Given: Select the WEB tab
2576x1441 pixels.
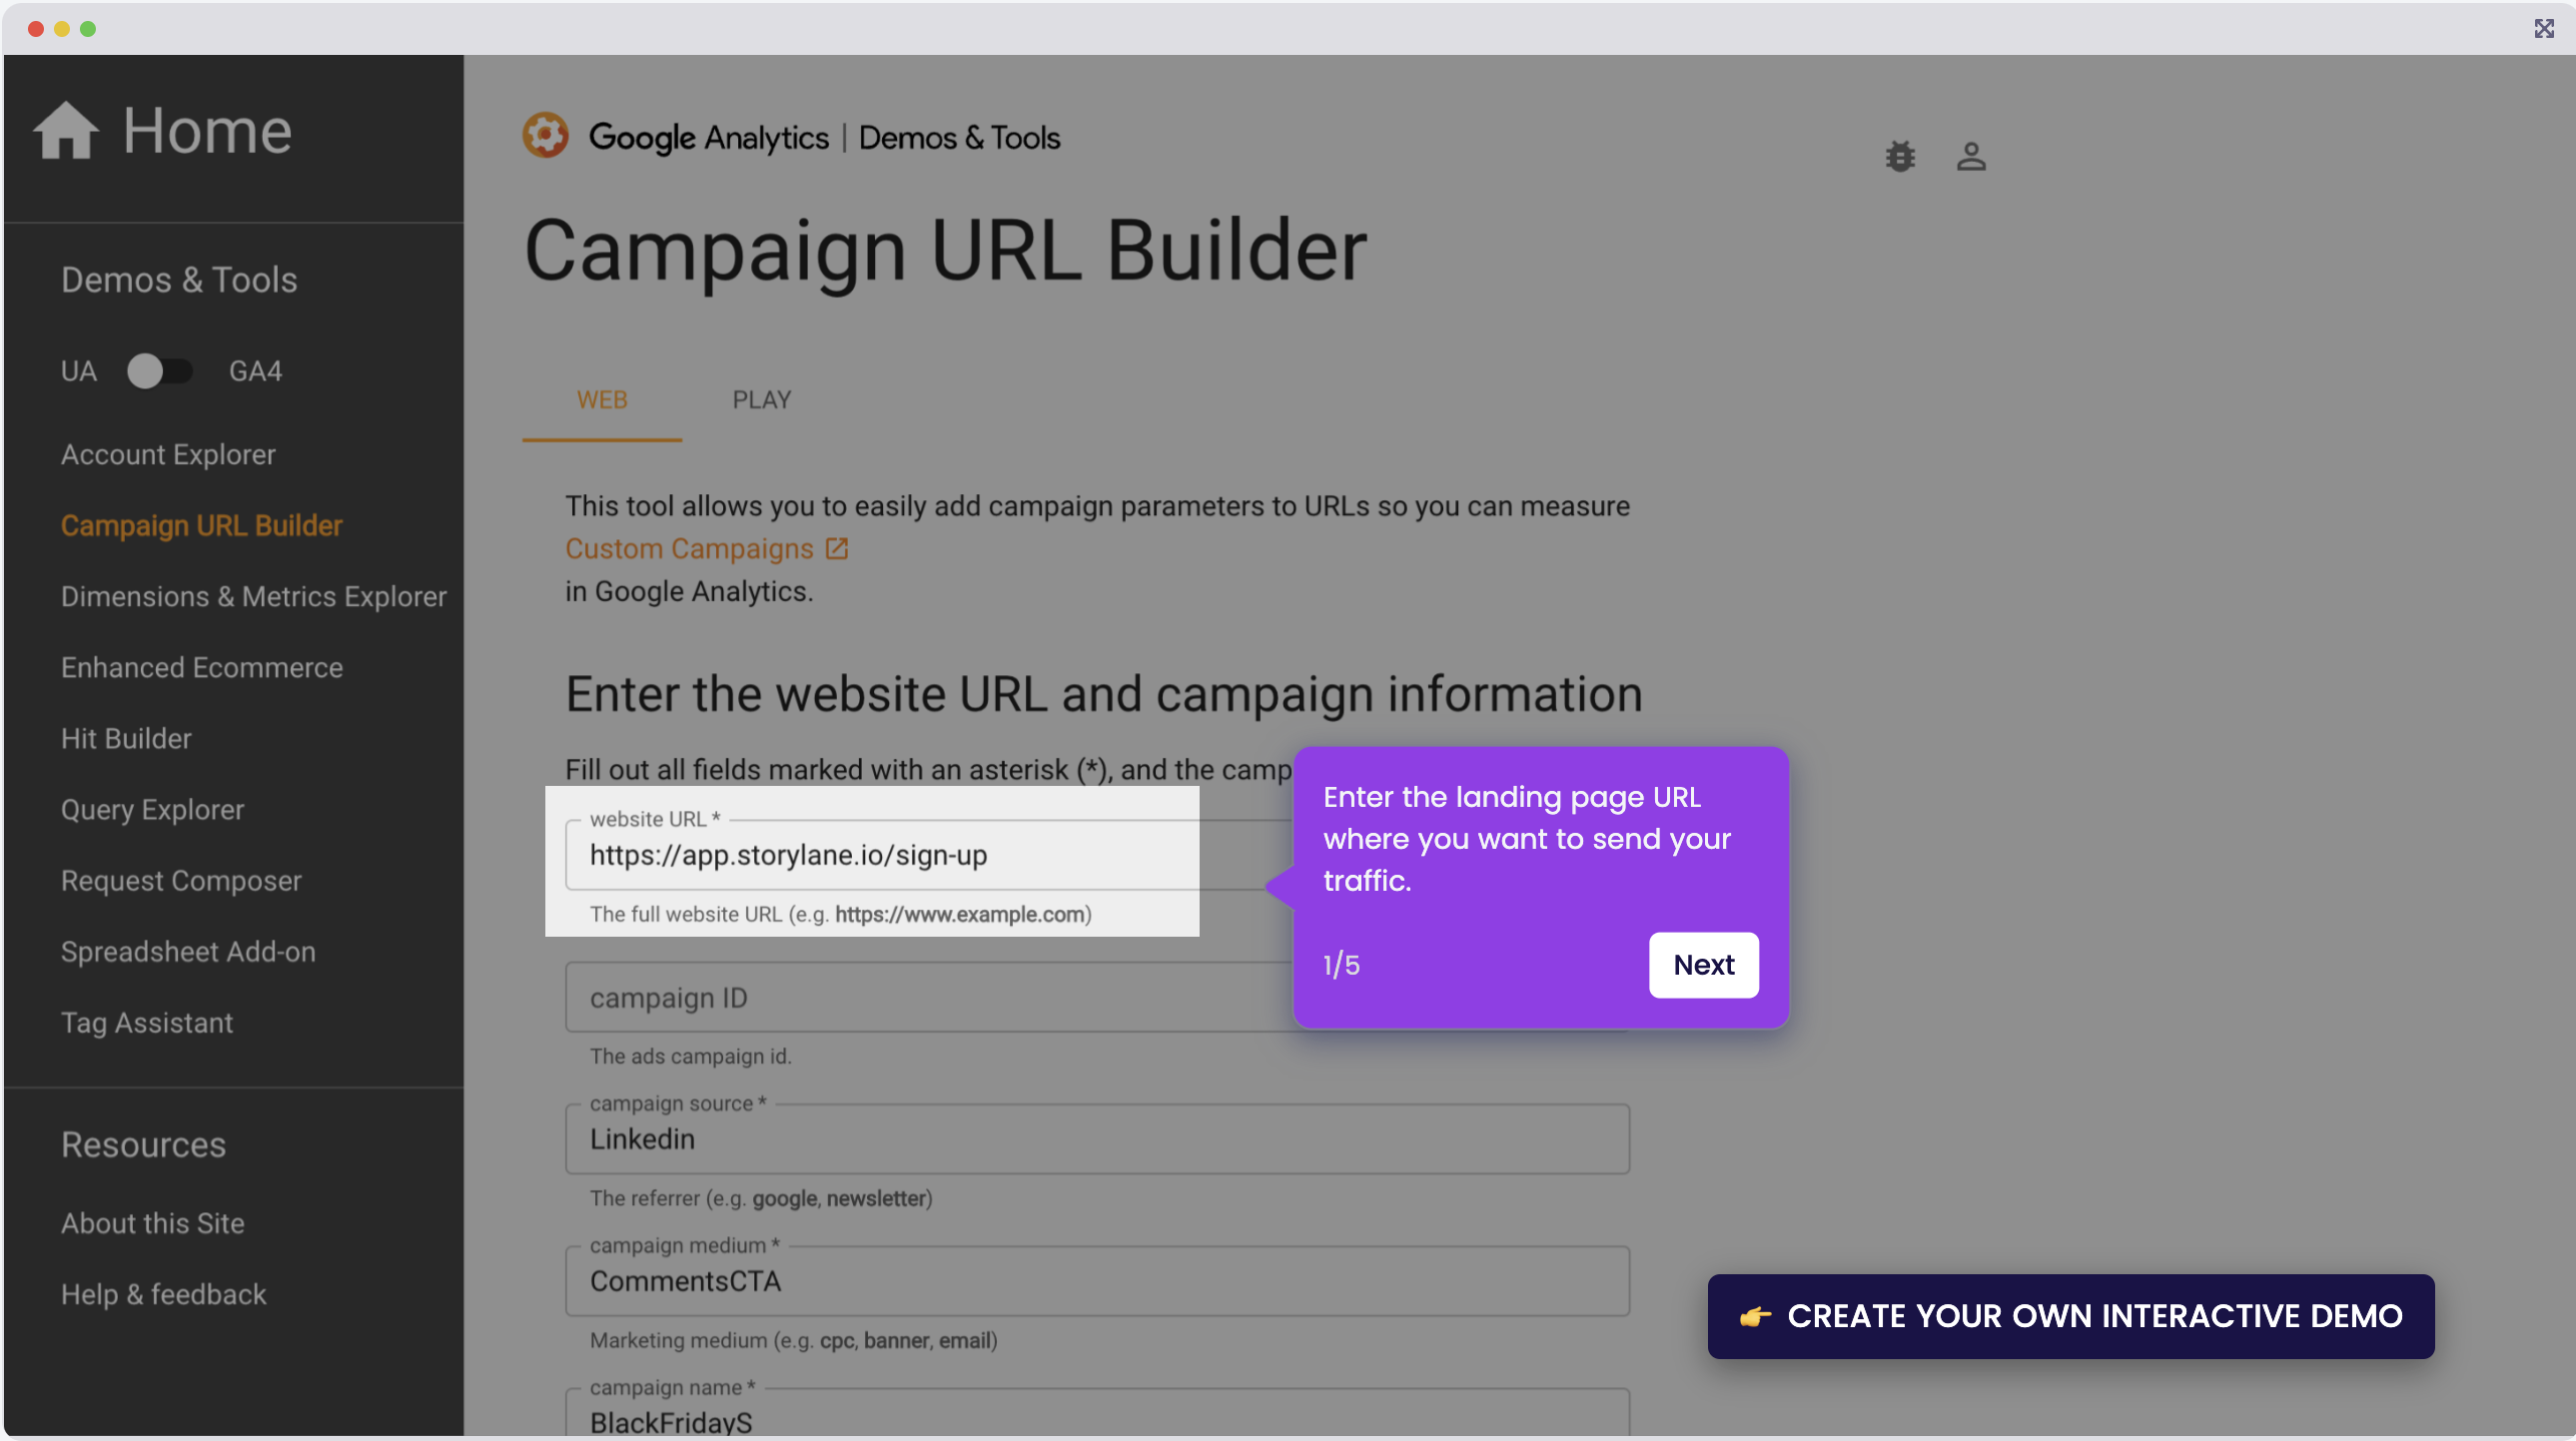Looking at the screenshot, I should pos(602,399).
